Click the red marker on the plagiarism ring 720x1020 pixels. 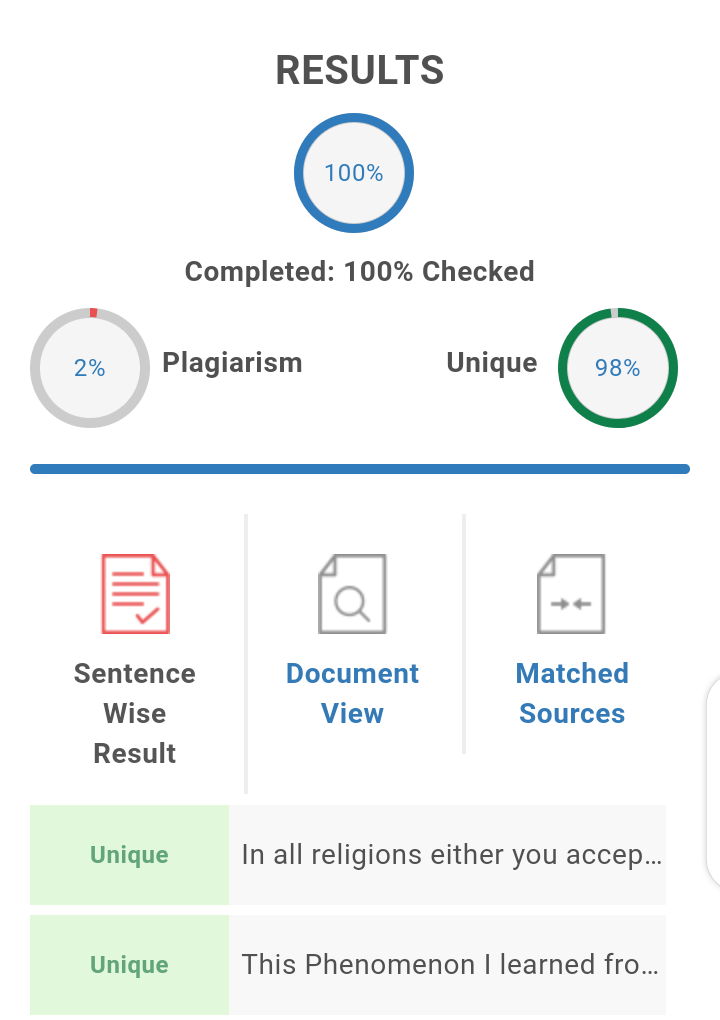pyautogui.click(x=93, y=313)
